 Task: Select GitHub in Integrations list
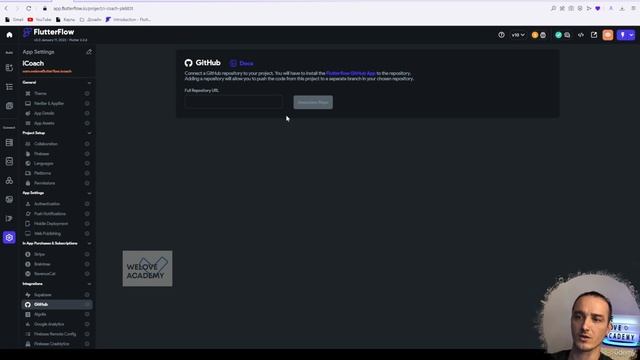point(57,304)
